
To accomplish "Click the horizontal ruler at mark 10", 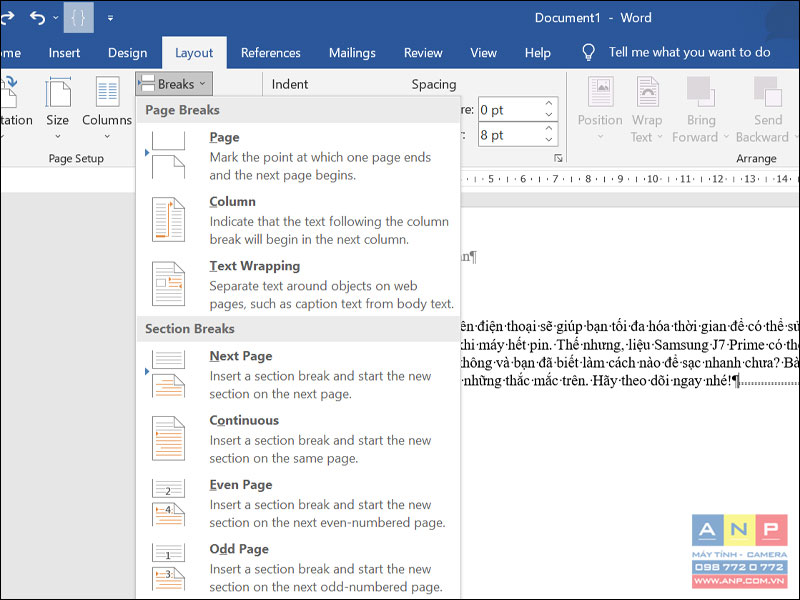I will pyautogui.click(x=653, y=179).
